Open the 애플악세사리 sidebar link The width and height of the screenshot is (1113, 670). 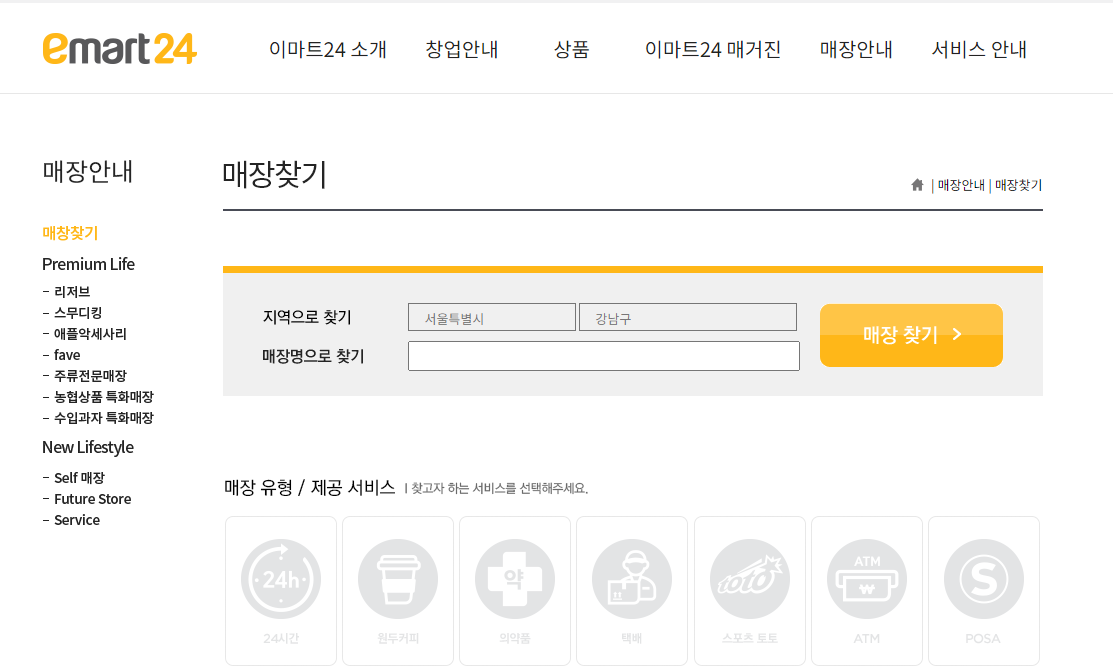point(90,334)
